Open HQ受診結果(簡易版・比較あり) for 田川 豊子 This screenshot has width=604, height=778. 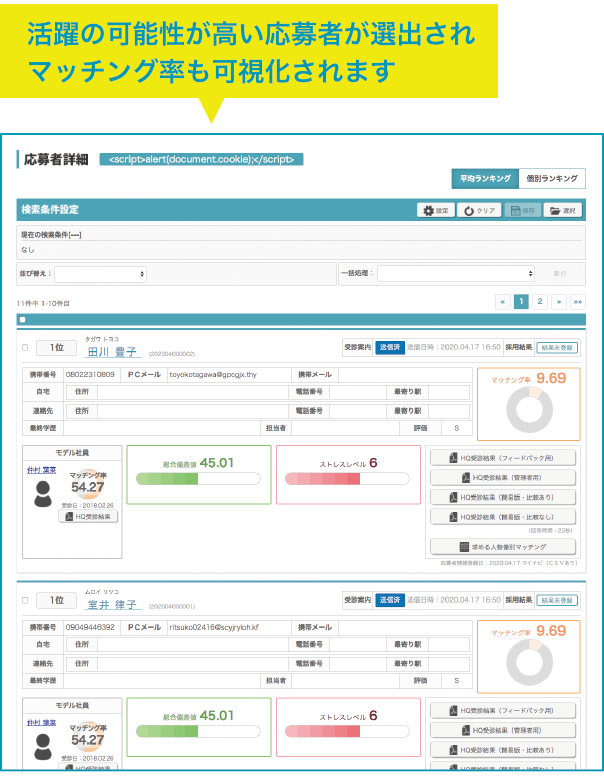pos(503,497)
